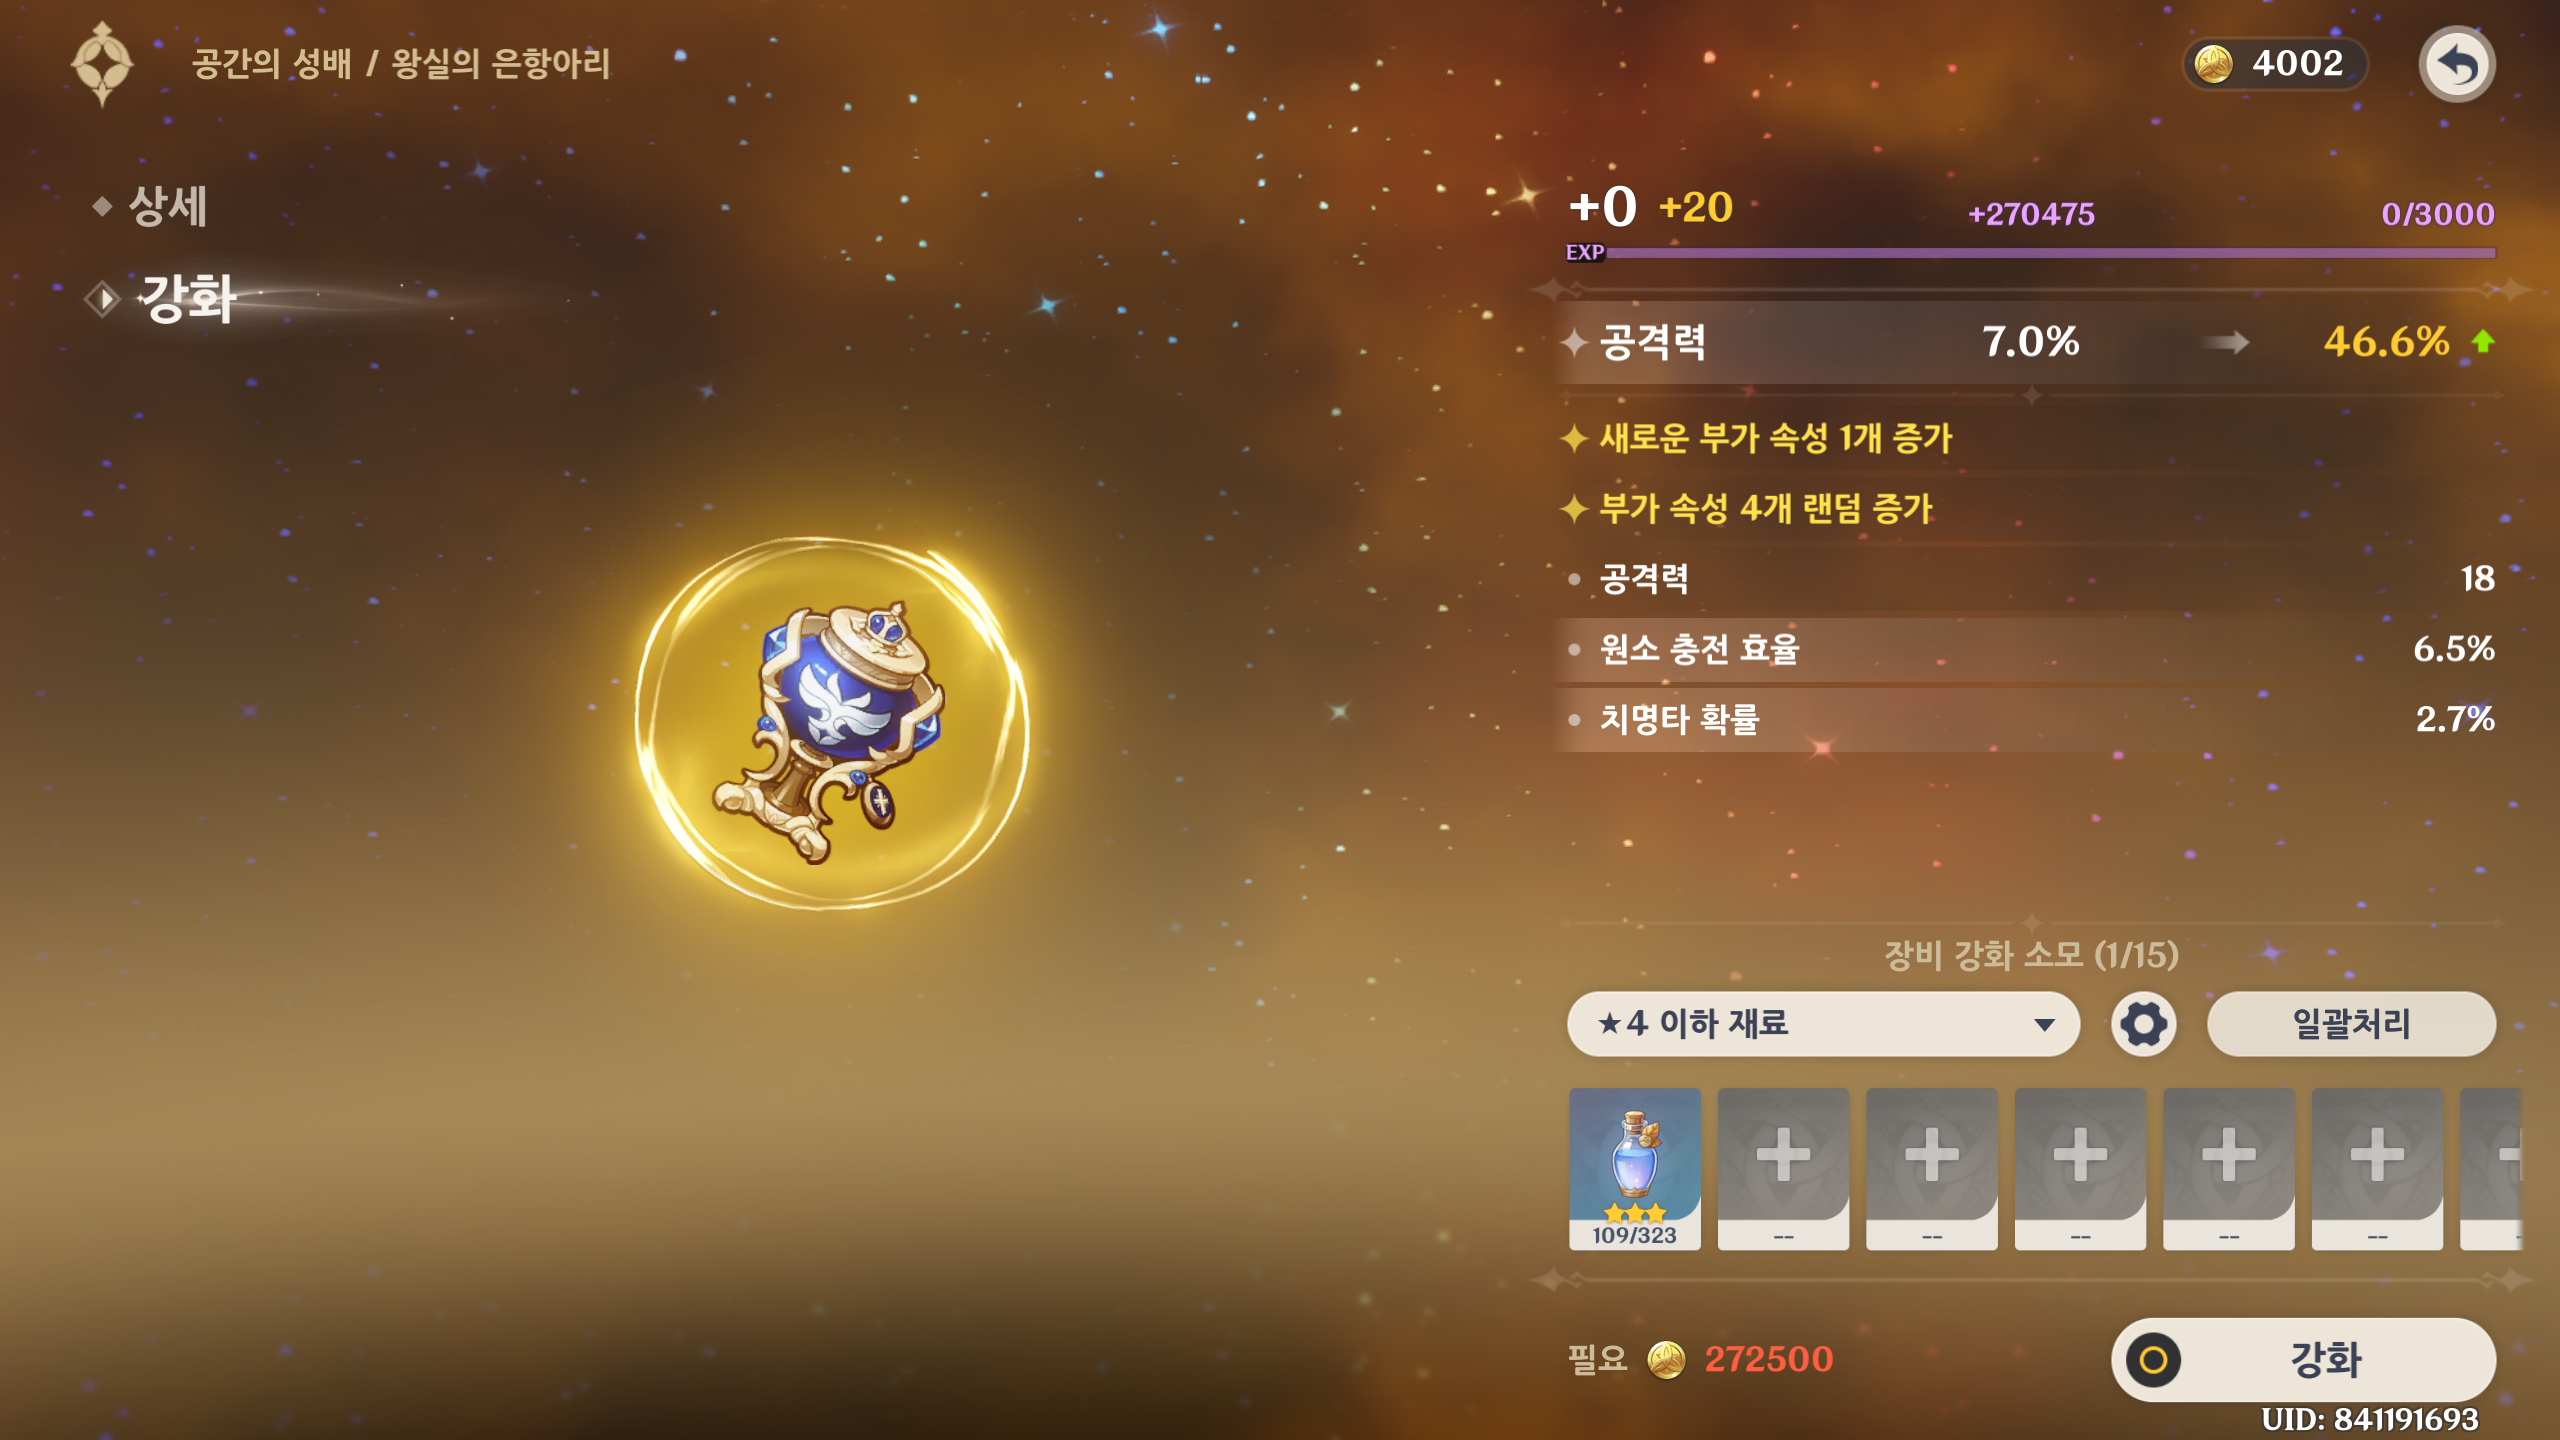Add material in fifth empty plus slot
Viewport: 2560px width, 1440px height.
[2377, 1168]
